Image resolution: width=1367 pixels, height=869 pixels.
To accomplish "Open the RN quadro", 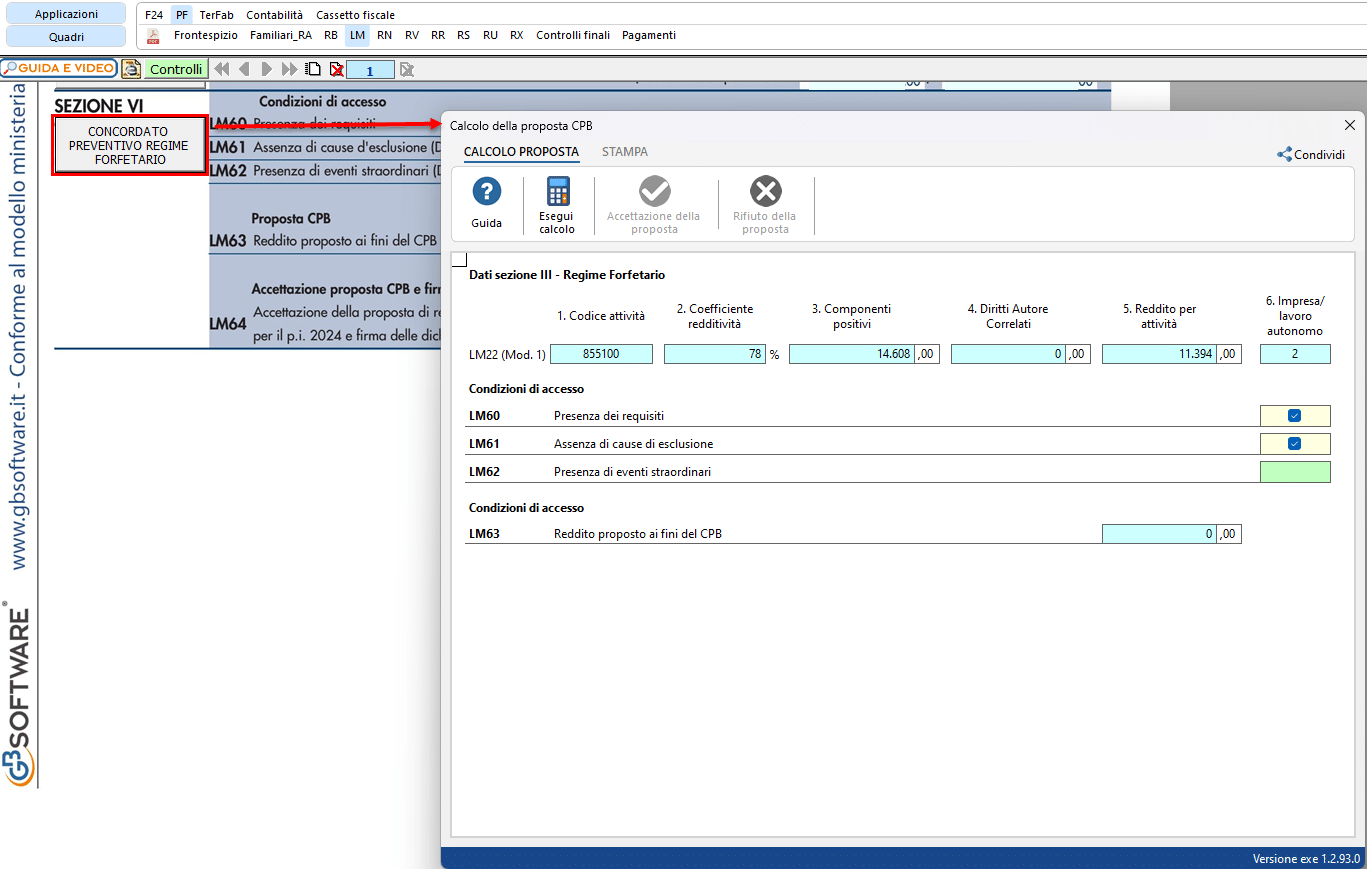I will 384,35.
